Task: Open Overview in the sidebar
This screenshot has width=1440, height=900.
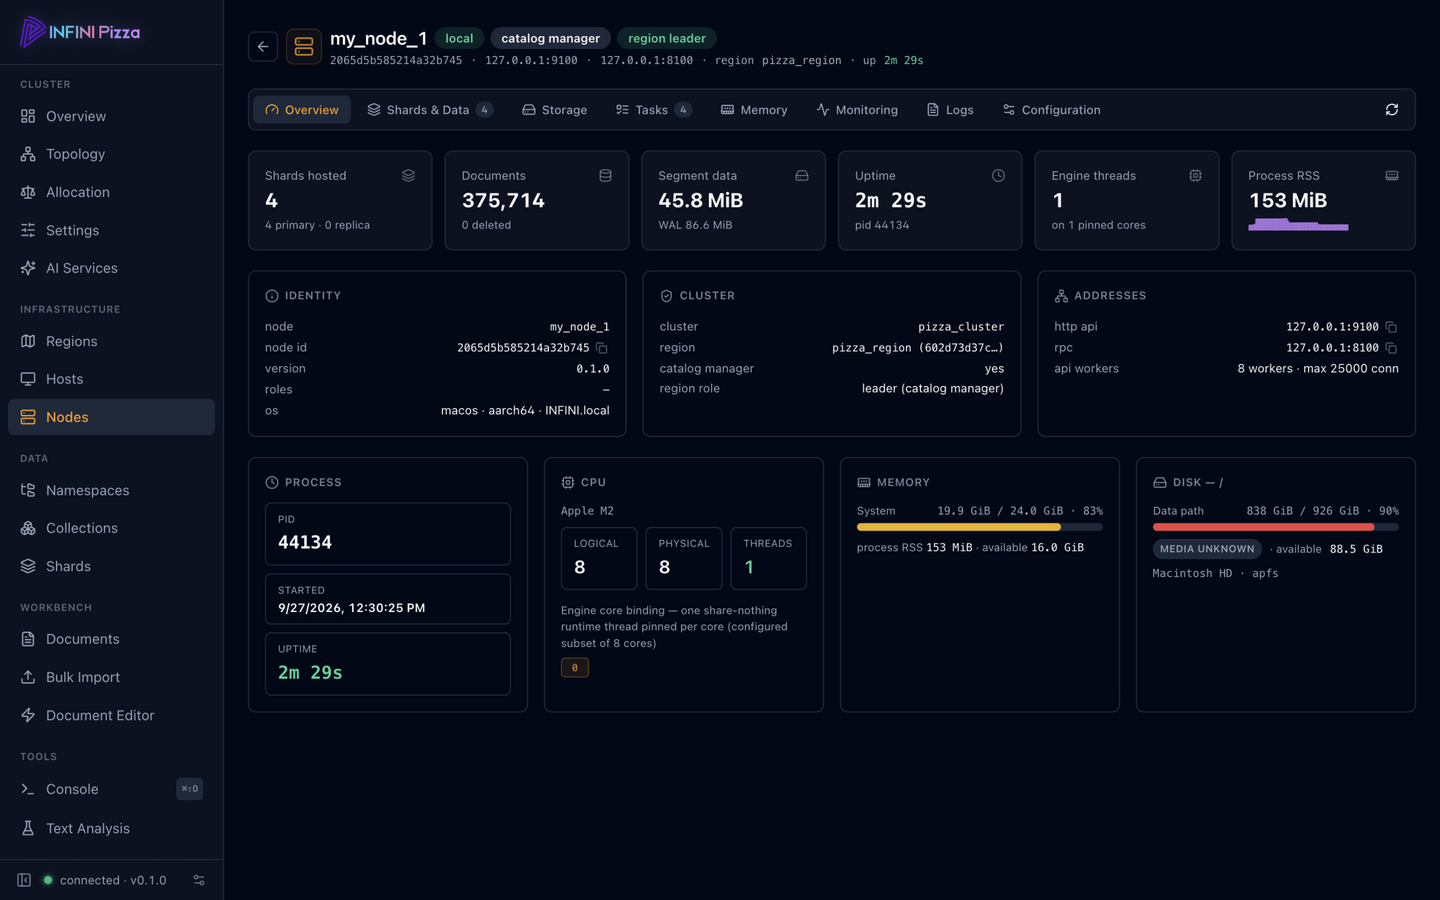Action: 111,116
